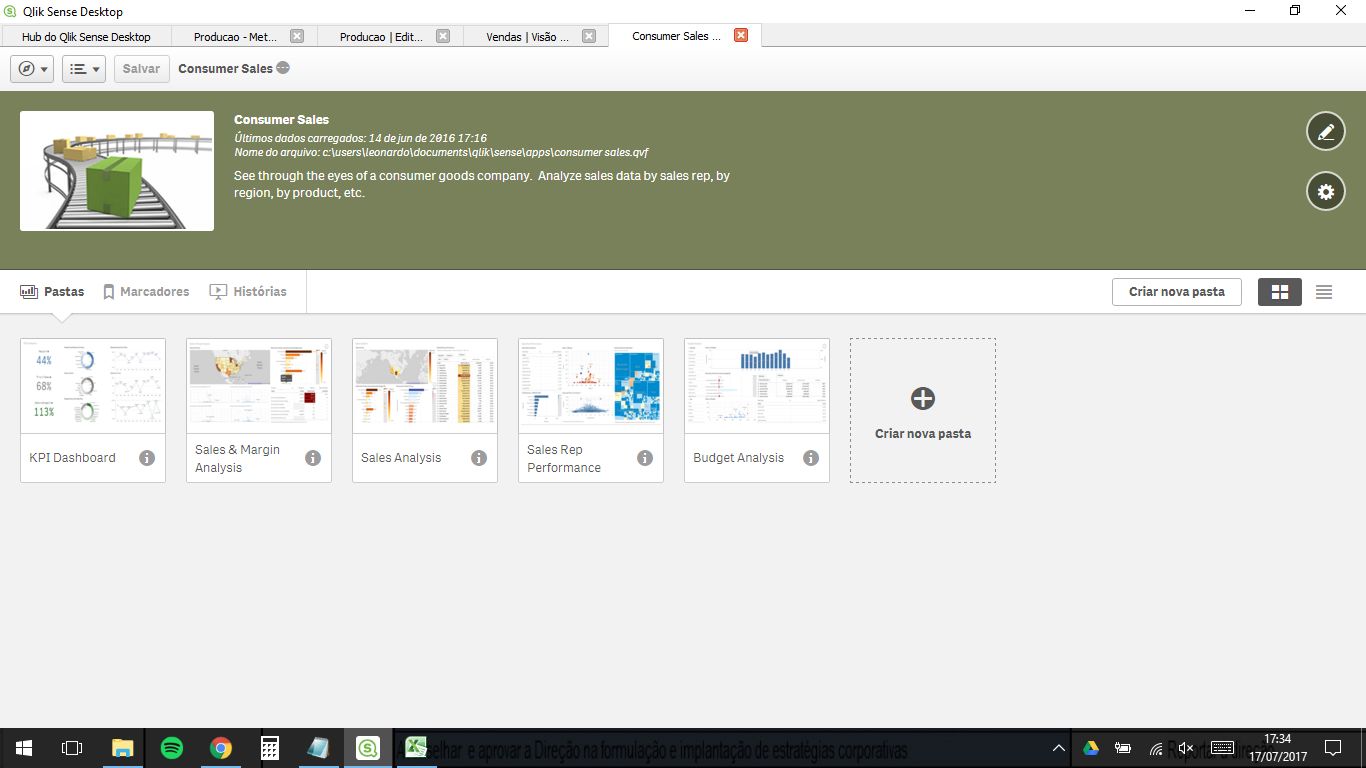The width and height of the screenshot is (1366, 768).
Task: Click the pencil edit app details icon
Action: [x=1325, y=131]
